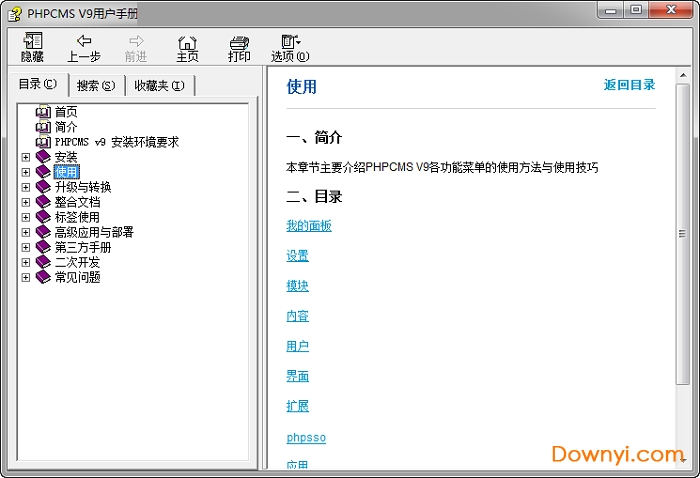Expand the 第三方手册 tree node
This screenshot has width=700, height=478.
[25, 247]
